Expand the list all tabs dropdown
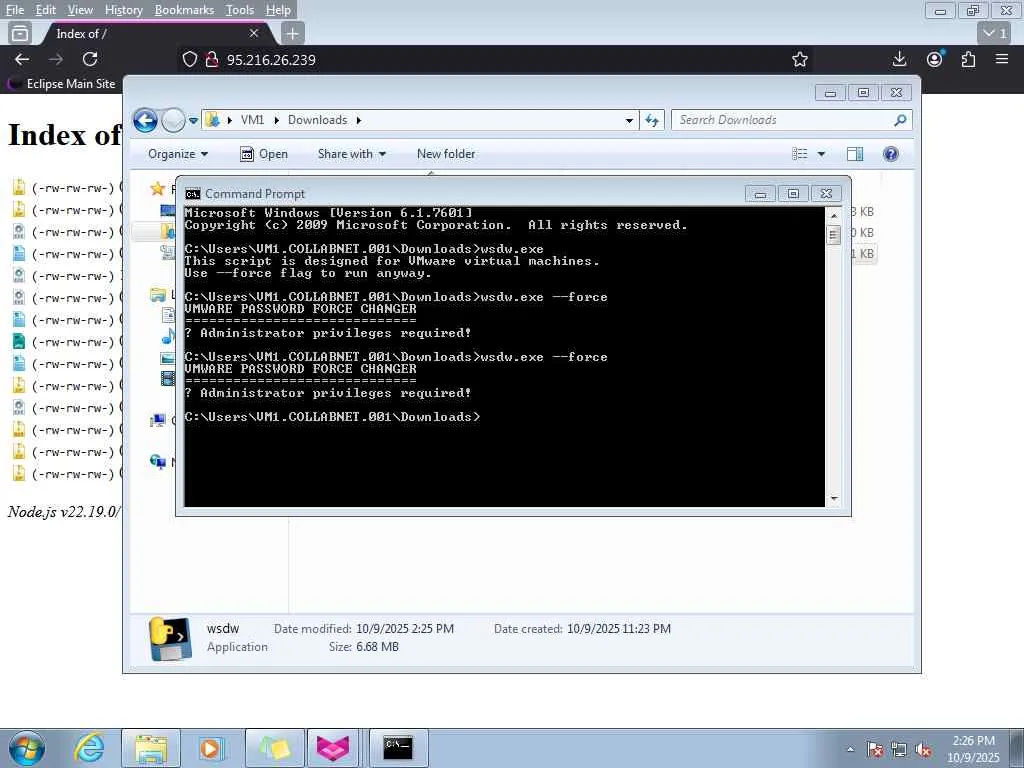Viewport: 1024px width, 768px height. [x=995, y=33]
